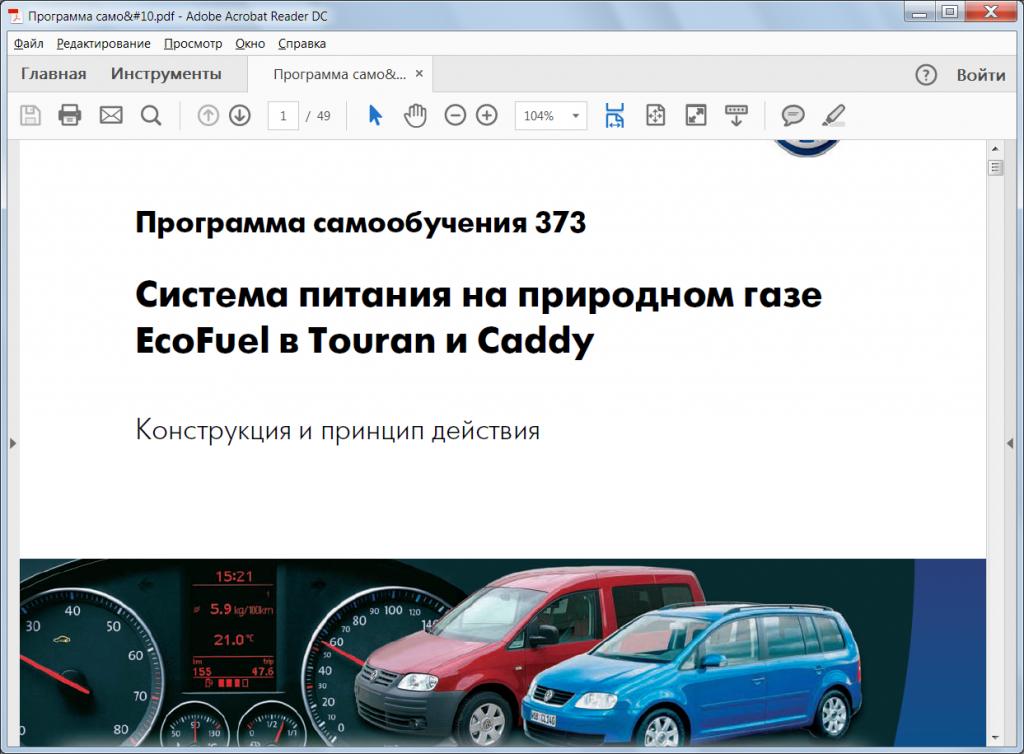Zoom in with plus icon
1024x754 pixels.
click(x=487, y=116)
